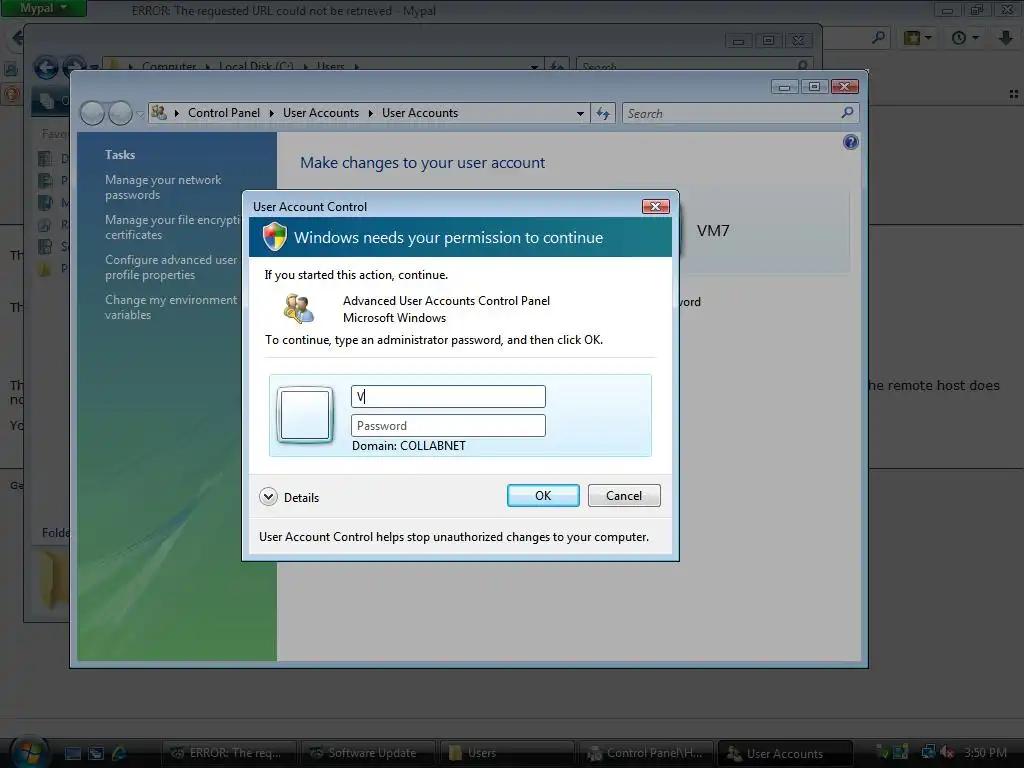
Task: Open Change my environment variables task
Action: click(171, 307)
